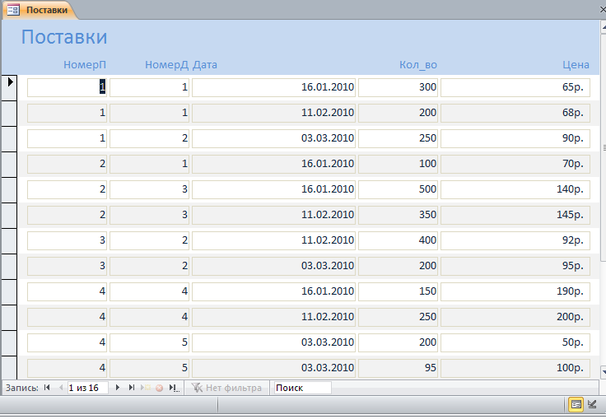Click the Цена field showing 100р.
Screen dimensions: 606x419
[515, 368]
